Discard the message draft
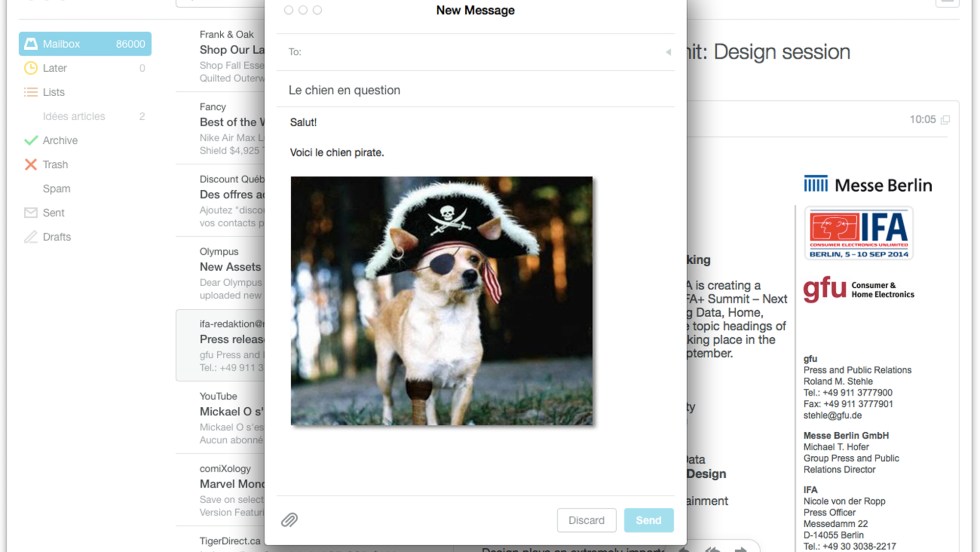Image resolution: width=980 pixels, height=552 pixels. [x=586, y=520]
